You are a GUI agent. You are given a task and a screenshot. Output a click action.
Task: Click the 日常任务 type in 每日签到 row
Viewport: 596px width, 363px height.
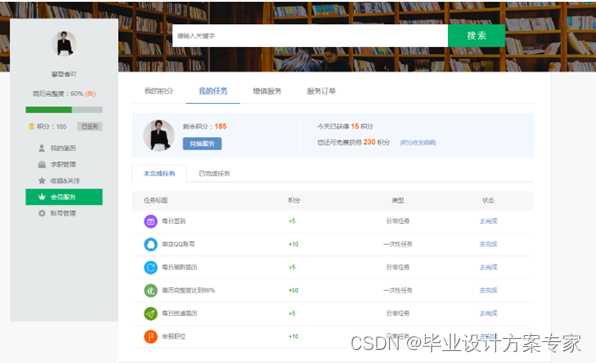point(398,221)
